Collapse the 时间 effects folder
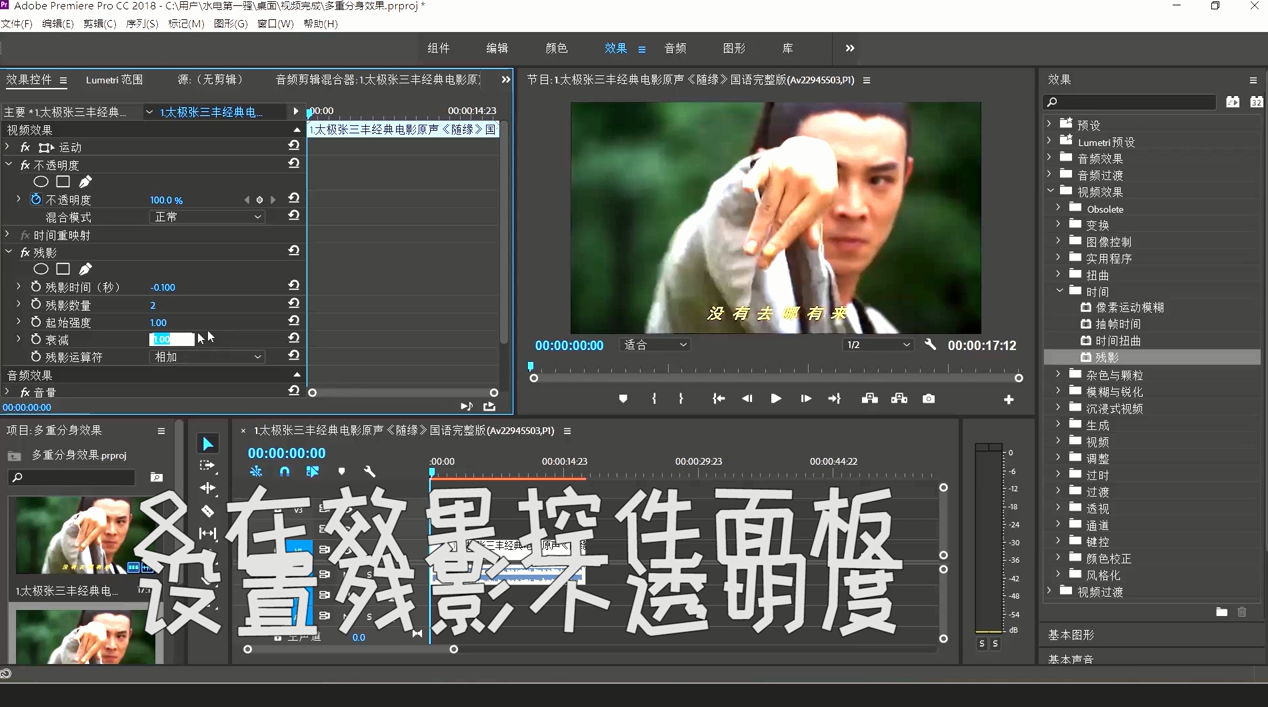The height and width of the screenshot is (707, 1268). (1059, 291)
